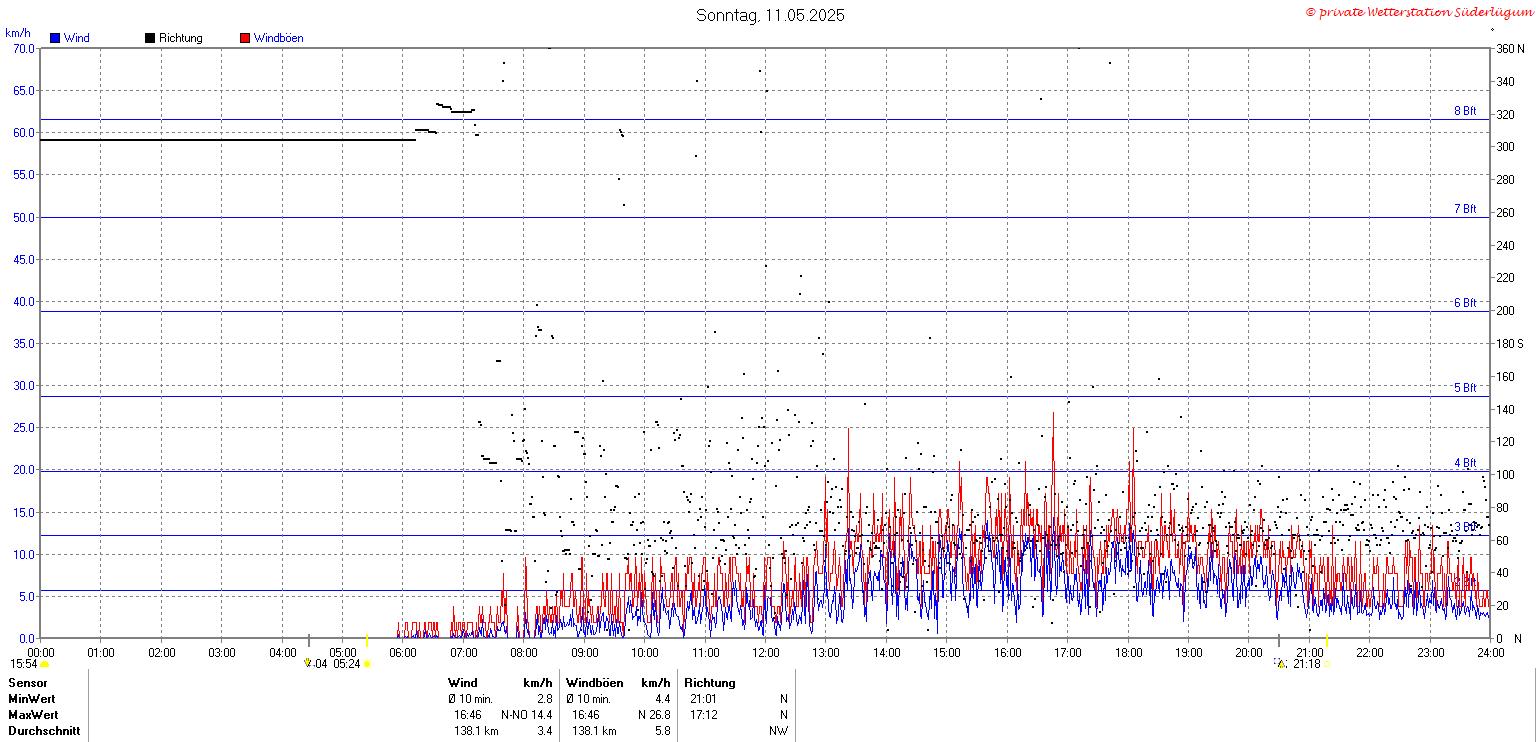The height and width of the screenshot is (742, 1536).
Task: Click the 12:00 time axis label
Action: pyautogui.click(x=766, y=653)
